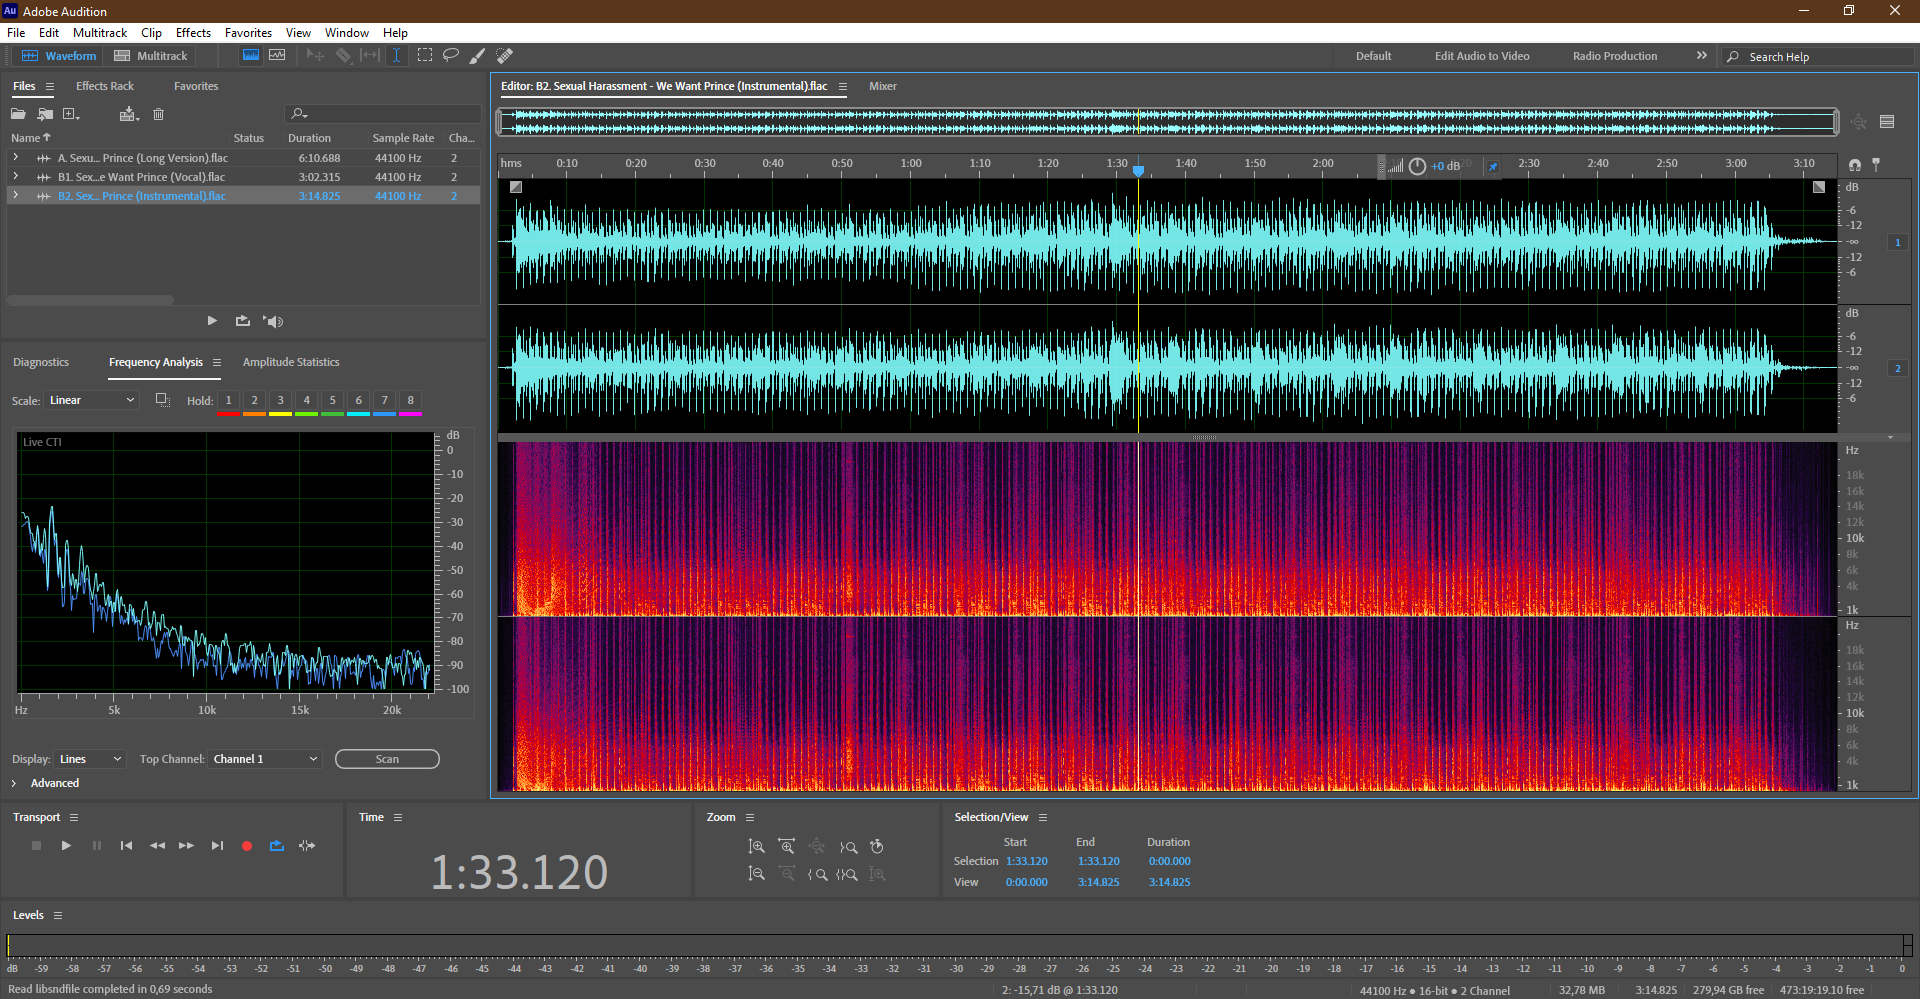
Task: Select the Time Selection tool
Action: [396, 56]
